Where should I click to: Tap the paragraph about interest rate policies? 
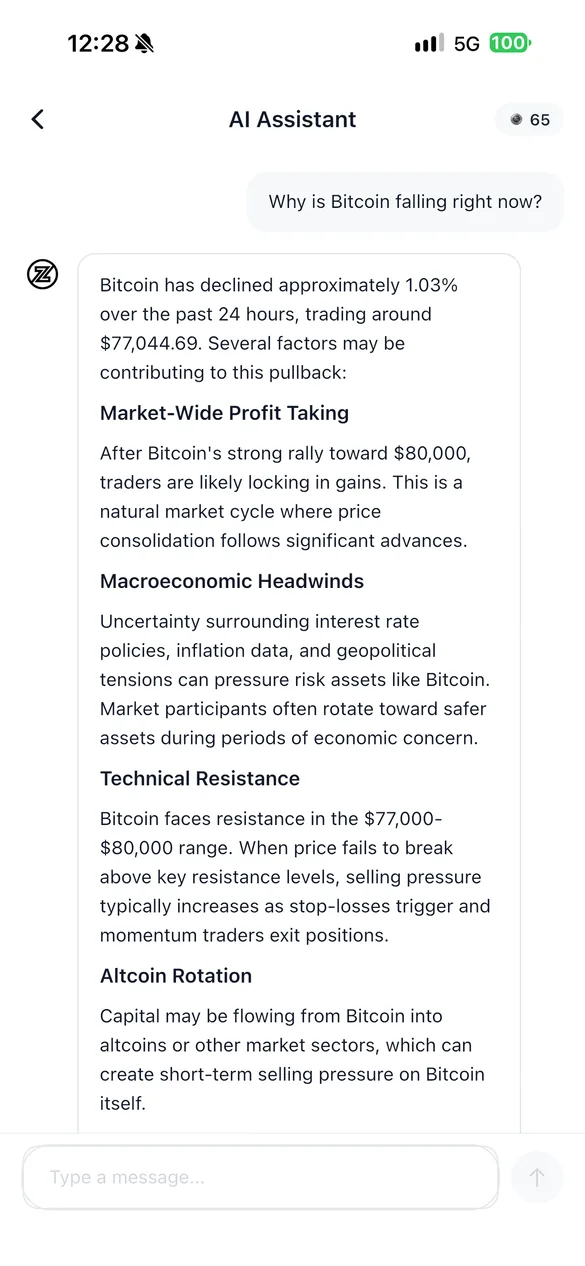[x=295, y=680]
